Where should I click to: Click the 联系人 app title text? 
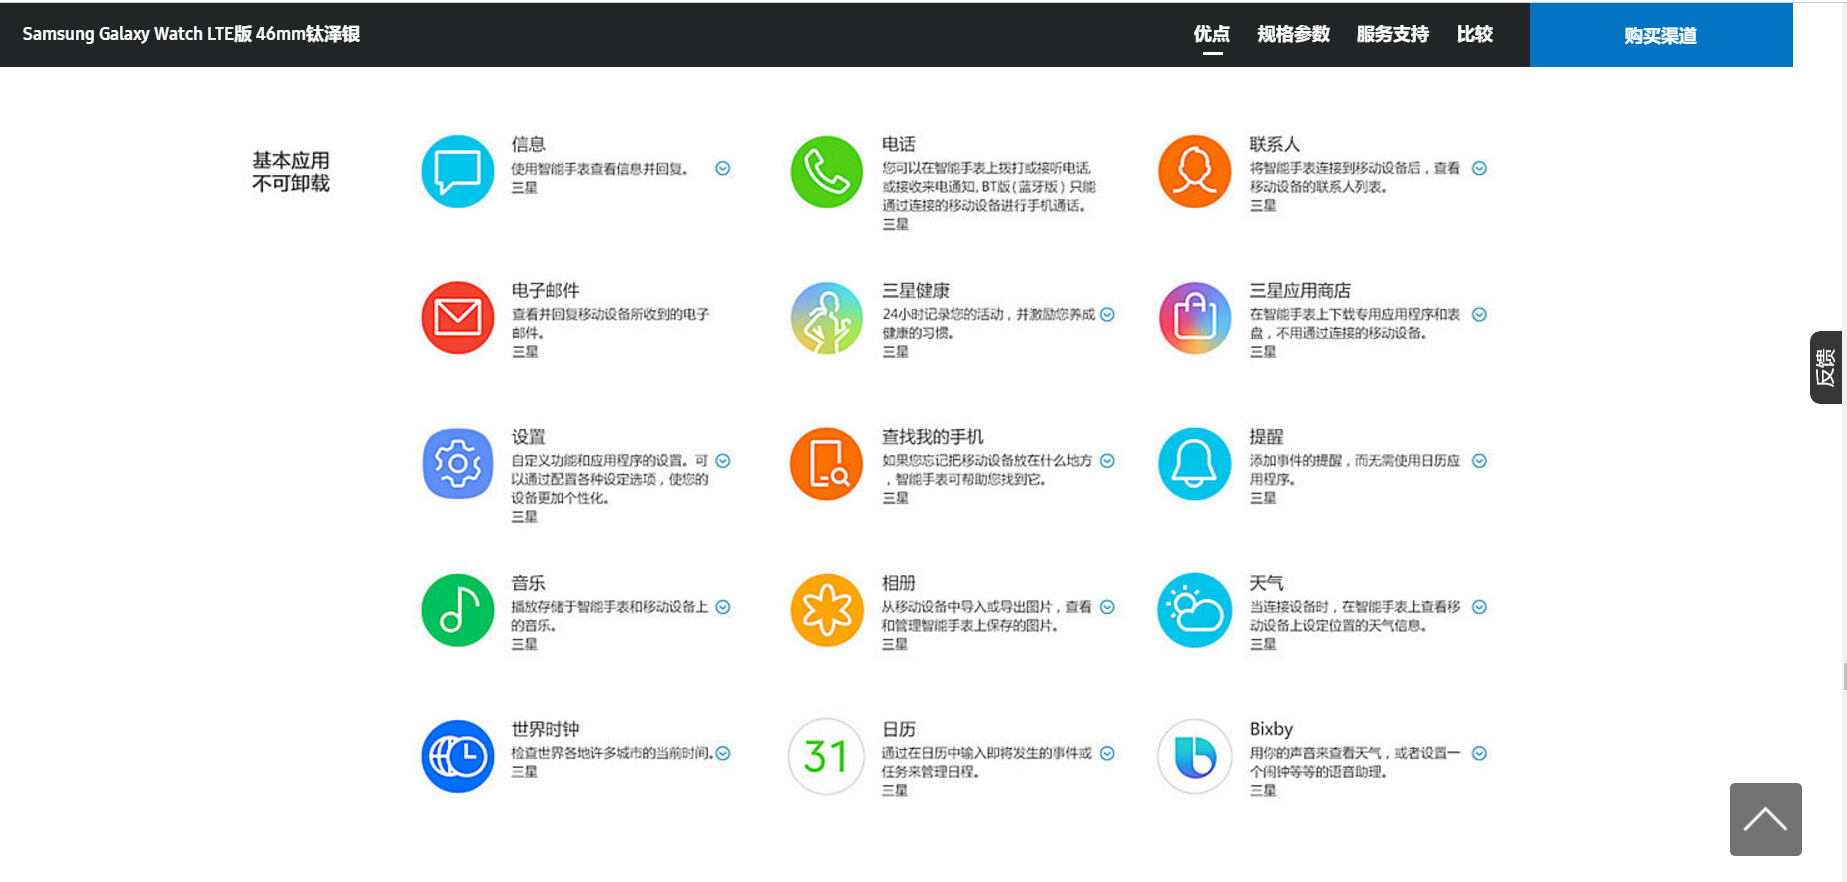[x=1275, y=144]
